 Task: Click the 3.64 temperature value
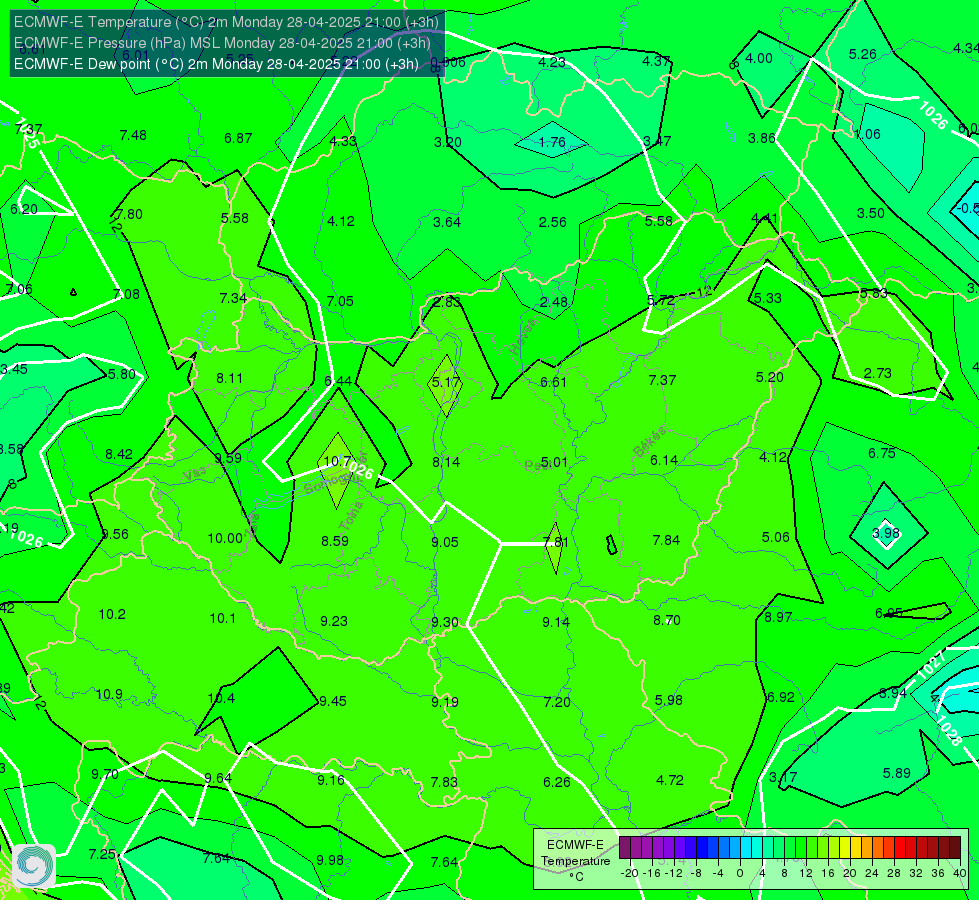447,222
